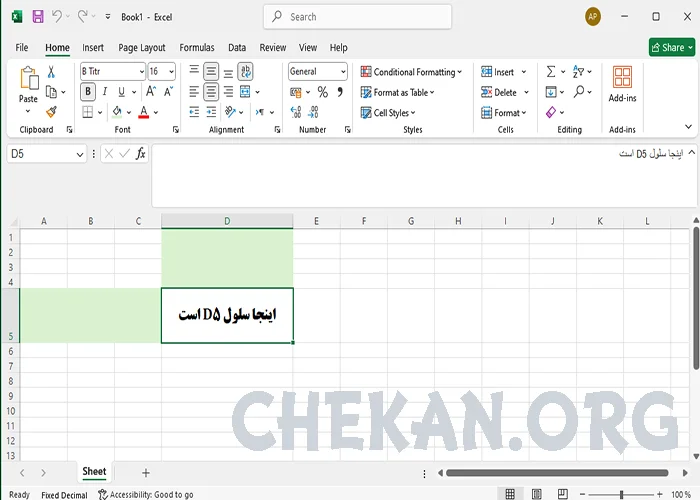The image size is (700, 500).
Task: Open the File menu
Action: click(x=21, y=47)
